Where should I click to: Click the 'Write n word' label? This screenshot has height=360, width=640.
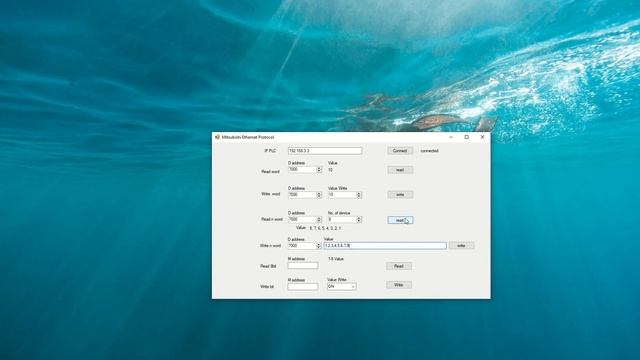(x=270, y=246)
